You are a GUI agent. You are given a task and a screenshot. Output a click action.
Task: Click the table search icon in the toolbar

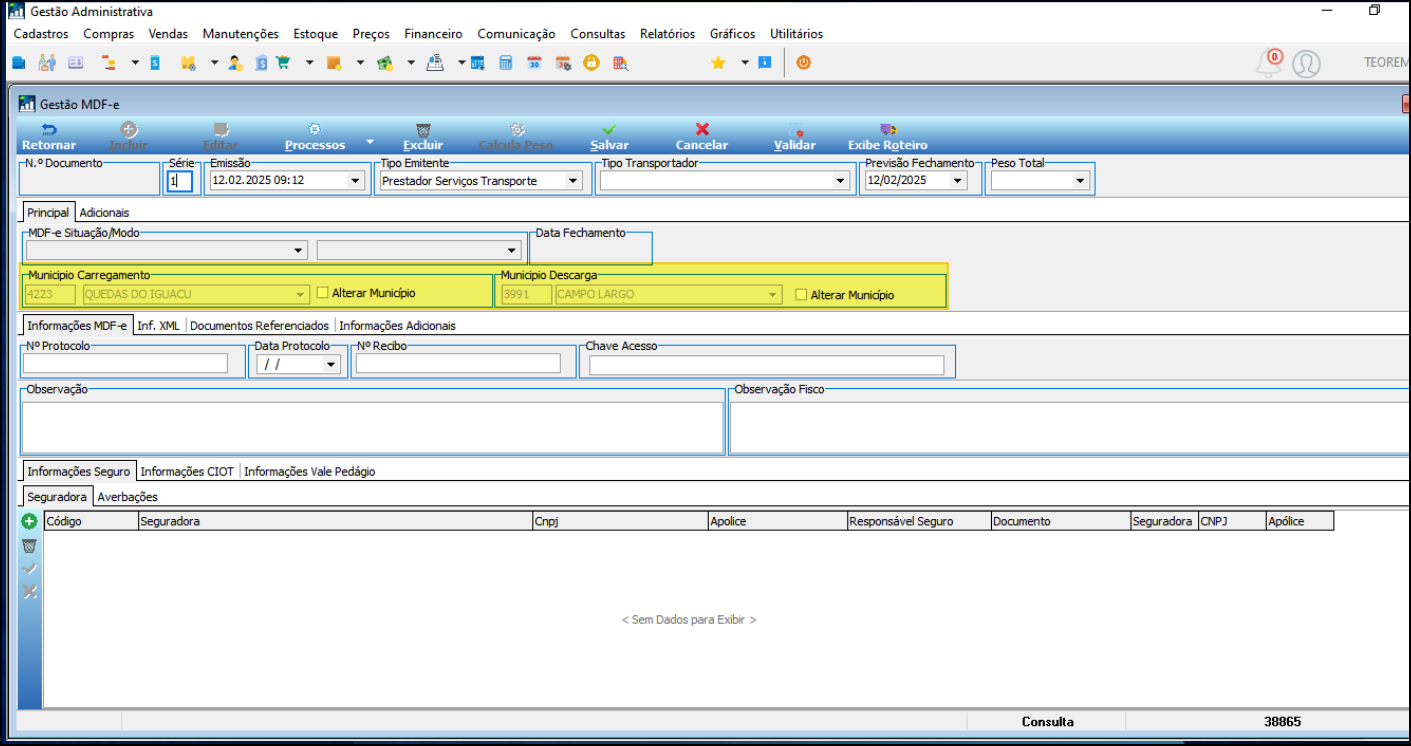[621, 62]
